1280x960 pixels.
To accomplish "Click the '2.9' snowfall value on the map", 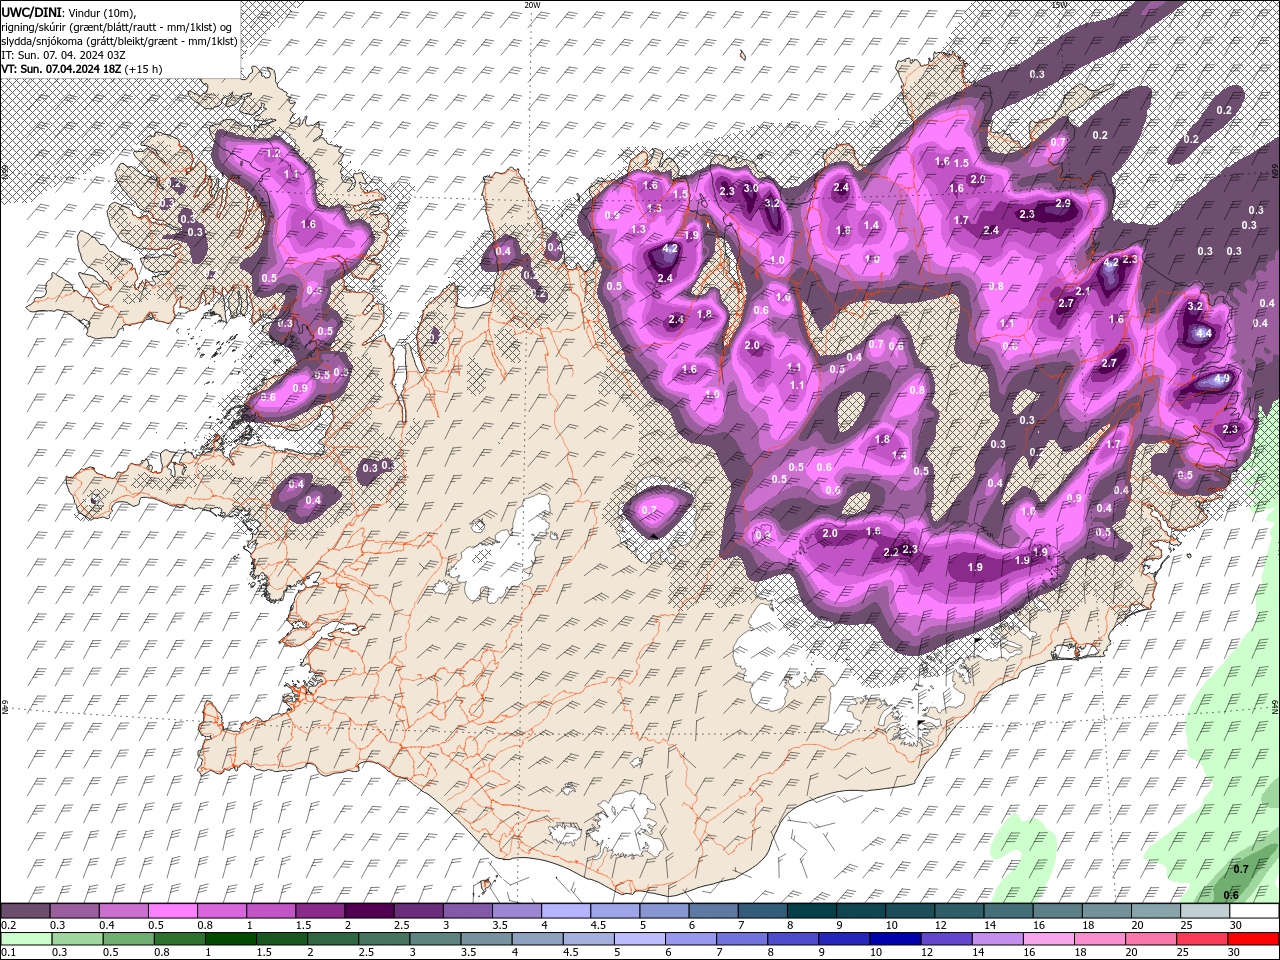I will (x=1063, y=204).
